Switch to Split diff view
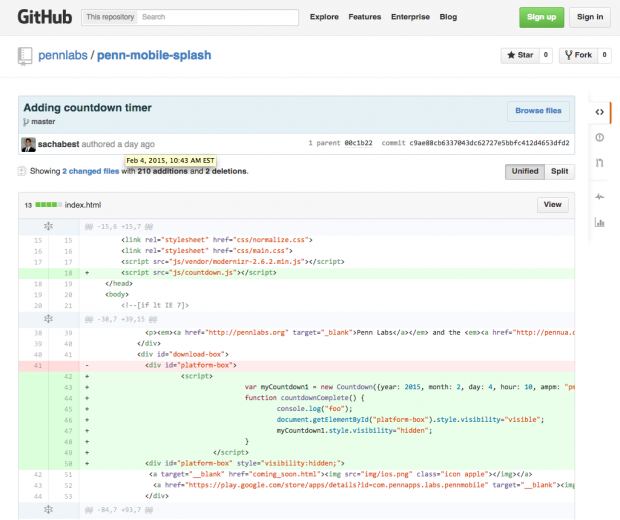This screenshot has height=520, width=620. pos(560,171)
